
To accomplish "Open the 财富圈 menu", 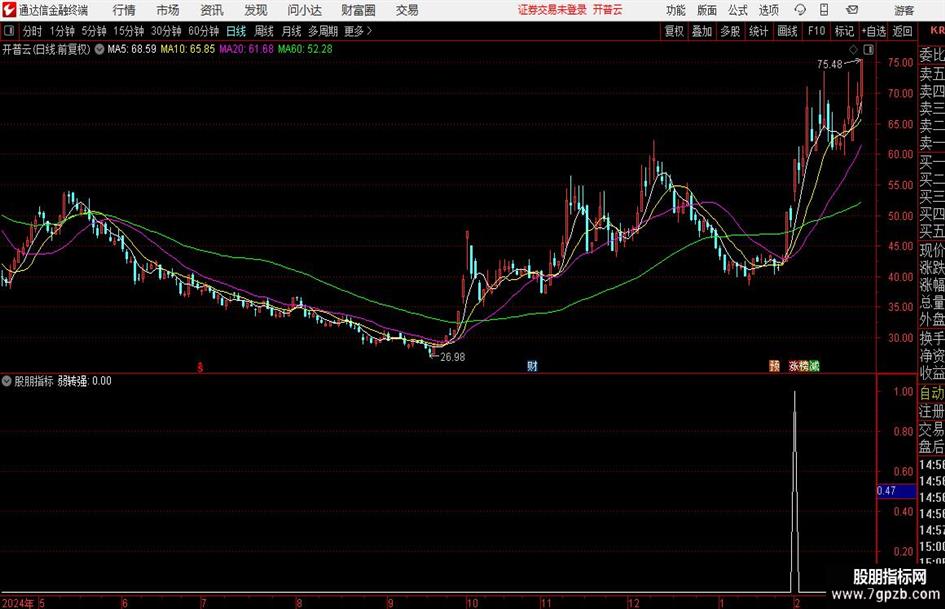I will 358,10.
